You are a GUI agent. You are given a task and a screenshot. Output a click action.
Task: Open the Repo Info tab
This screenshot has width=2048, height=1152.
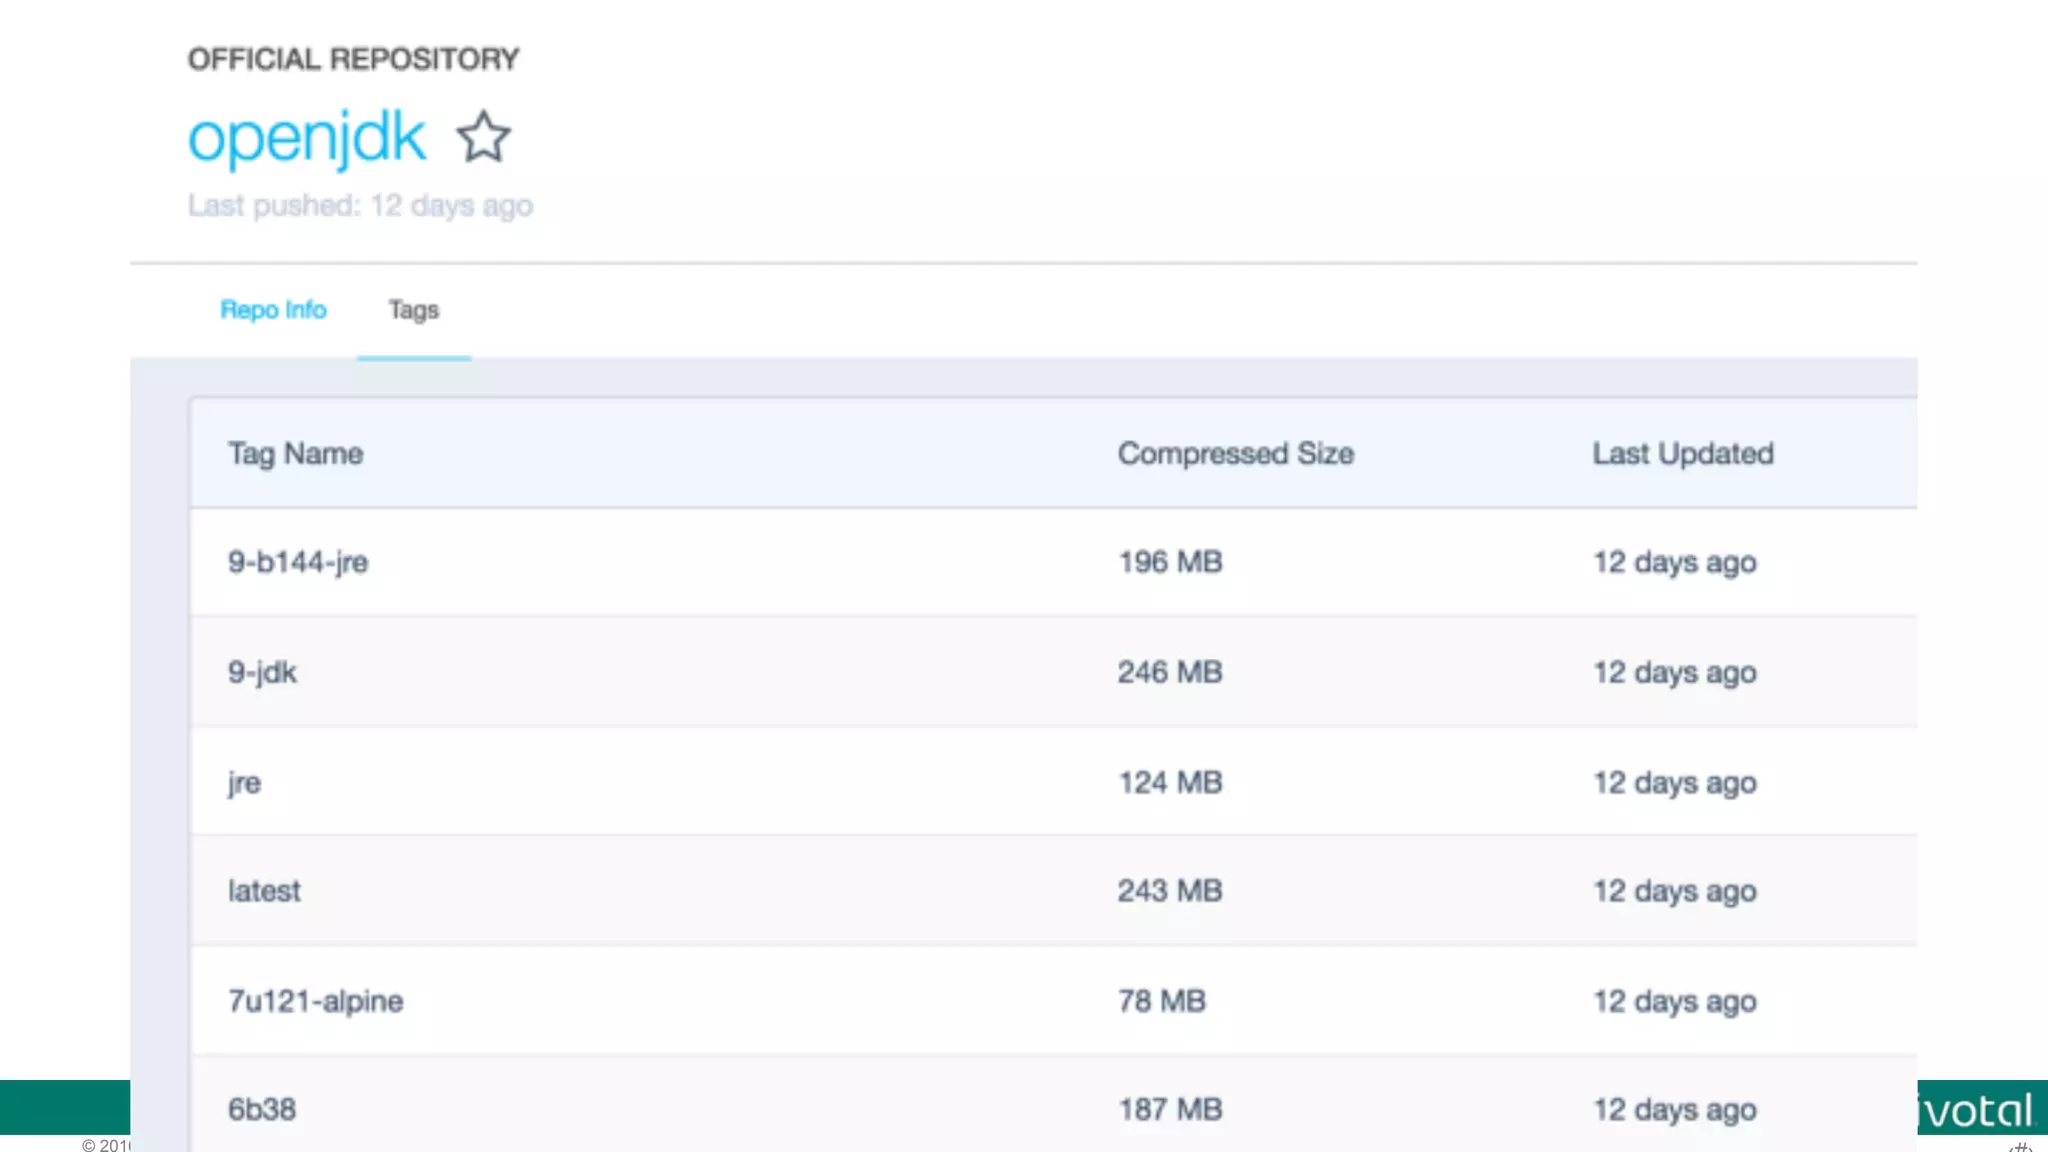pos(273,310)
